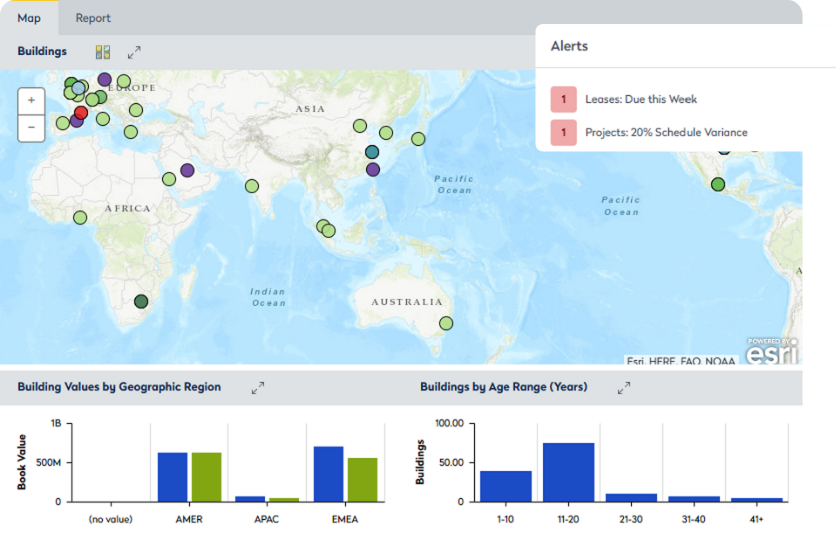This screenshot has height=545, width=836.
Task: Click the building marker in Australia
Action: pos(446,323)
